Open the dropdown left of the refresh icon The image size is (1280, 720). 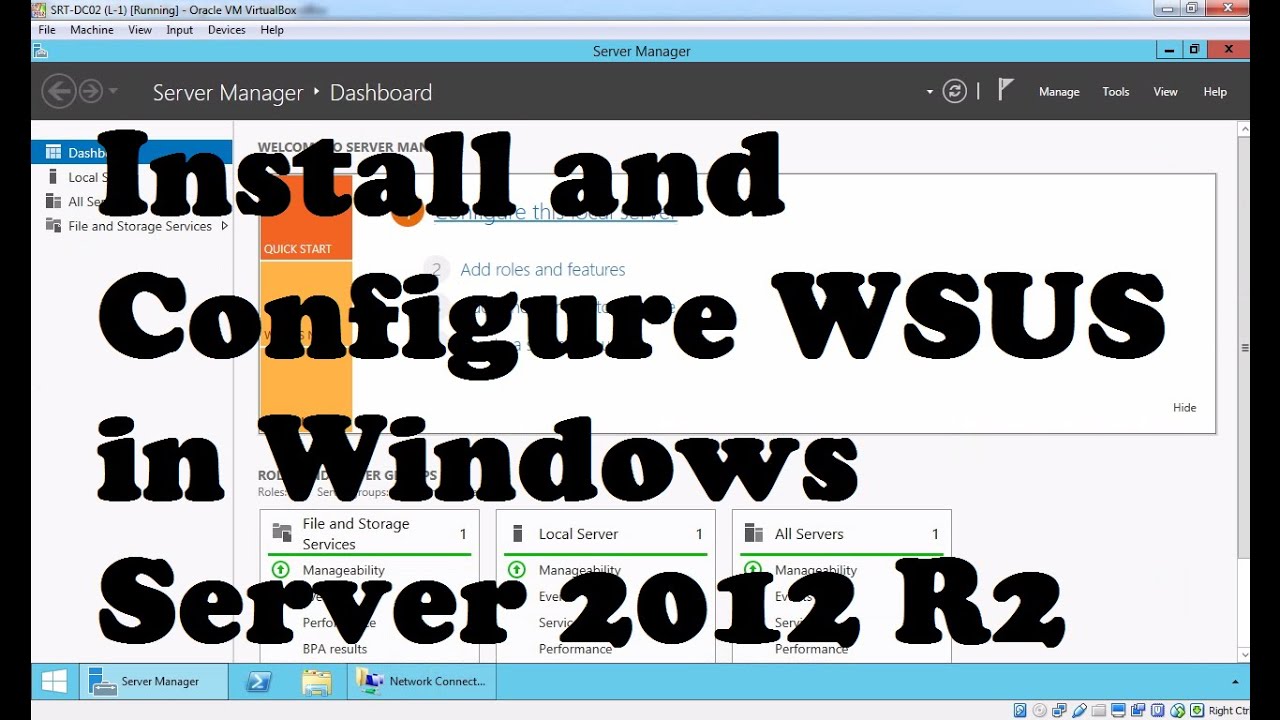click(930, 92)
